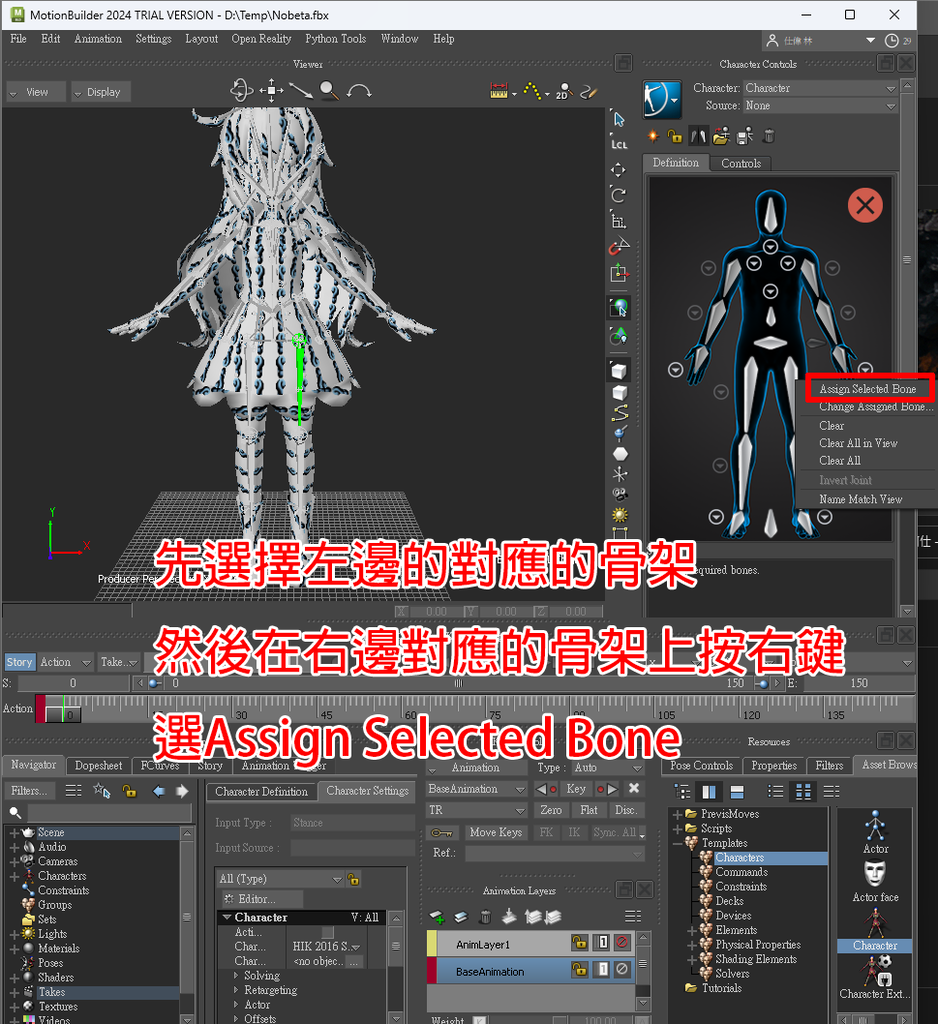Switch to the Controls tab
938x1024 pixels.
[x=741, y=163]
